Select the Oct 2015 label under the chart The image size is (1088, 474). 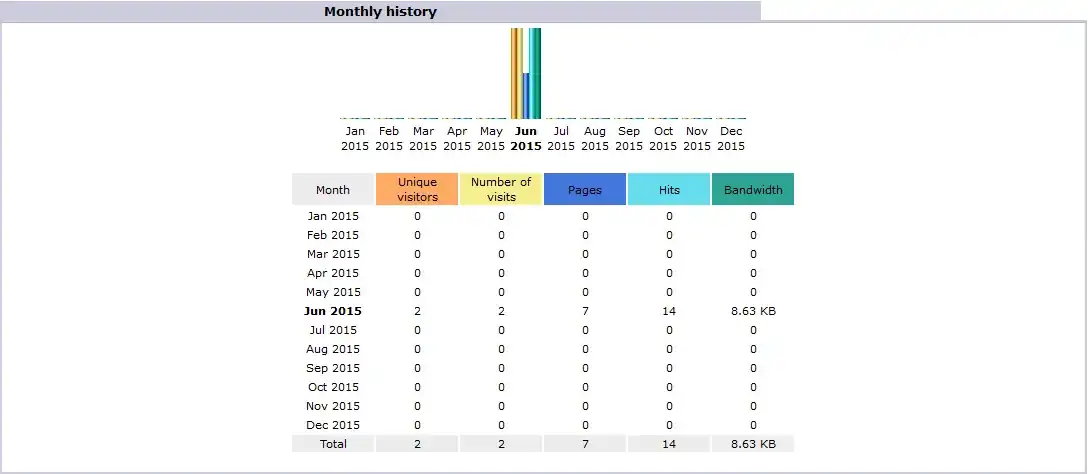click(663, 138)
